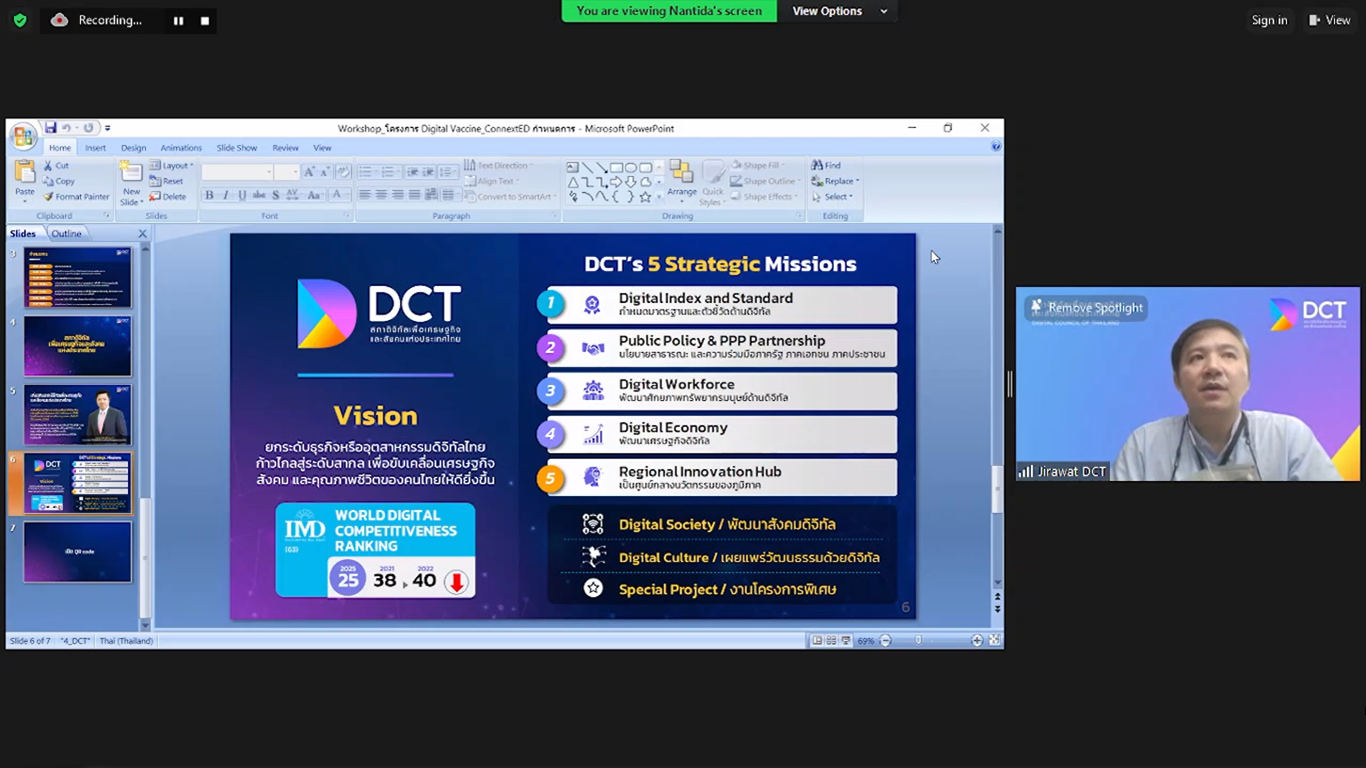This screenshot has width=1366, height=768.
Task: Open the Replace dropdown
Action: coord(836,181)
